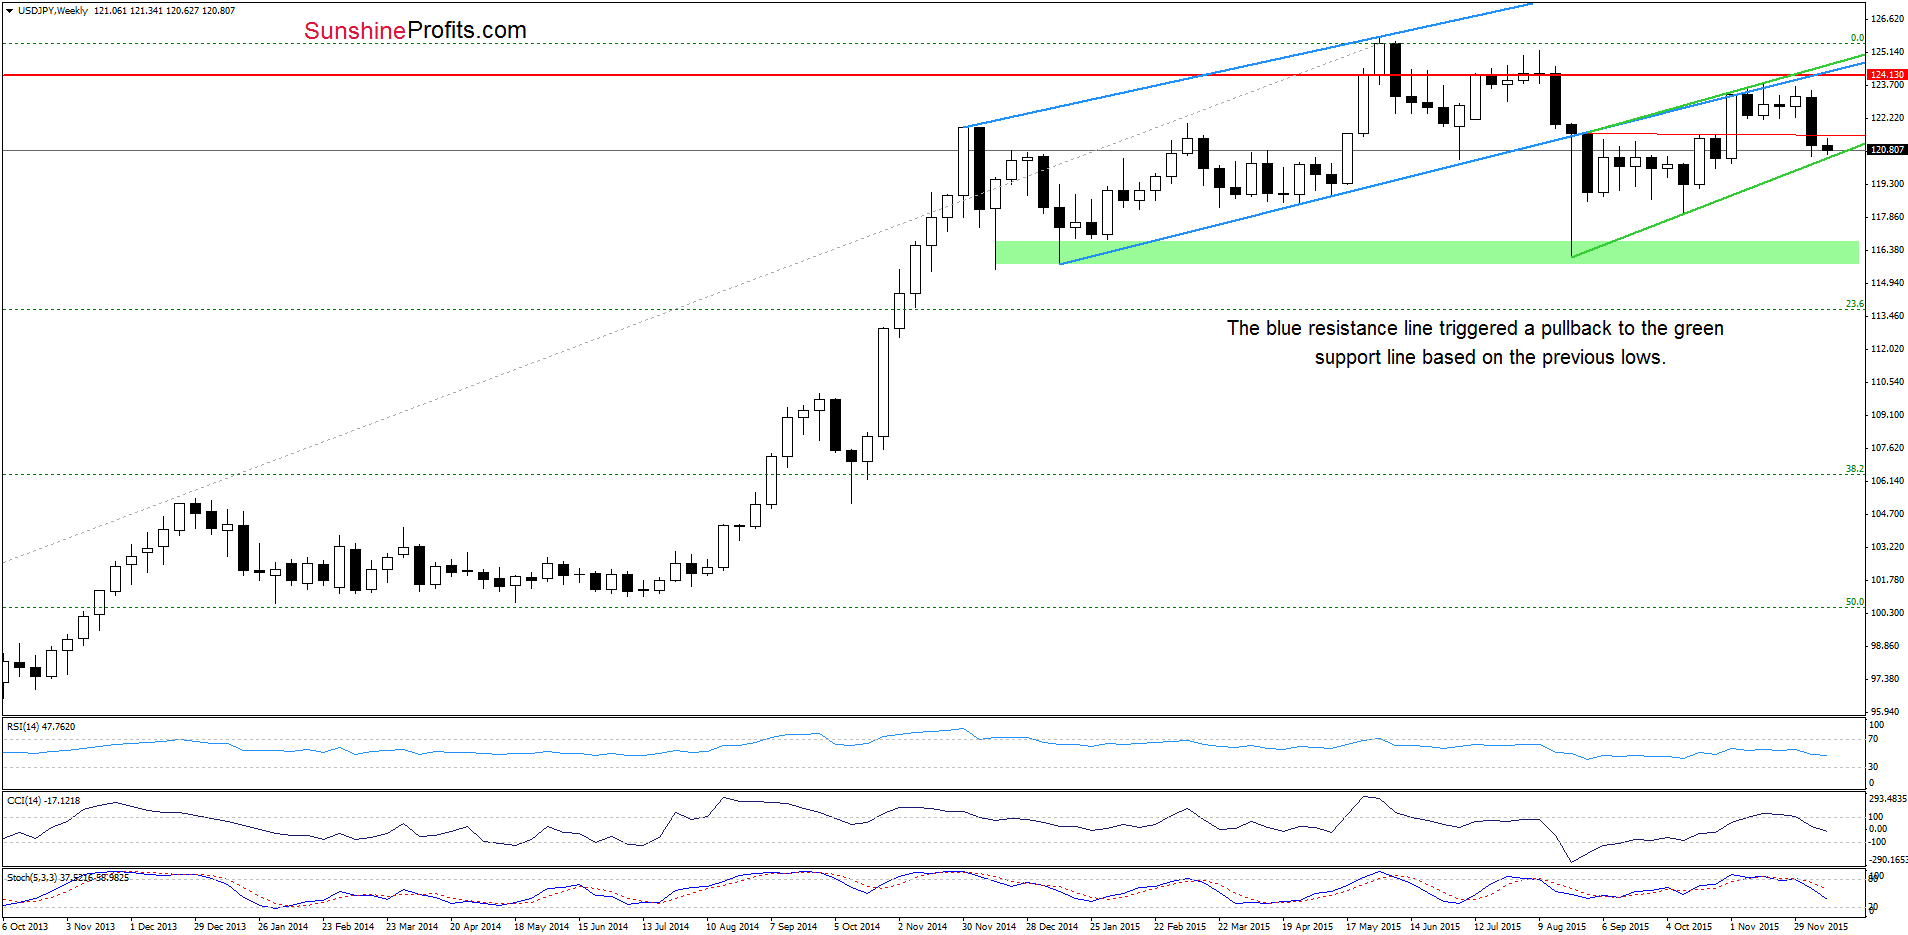Select the 113.460 price axis value

coord(1887,316)
